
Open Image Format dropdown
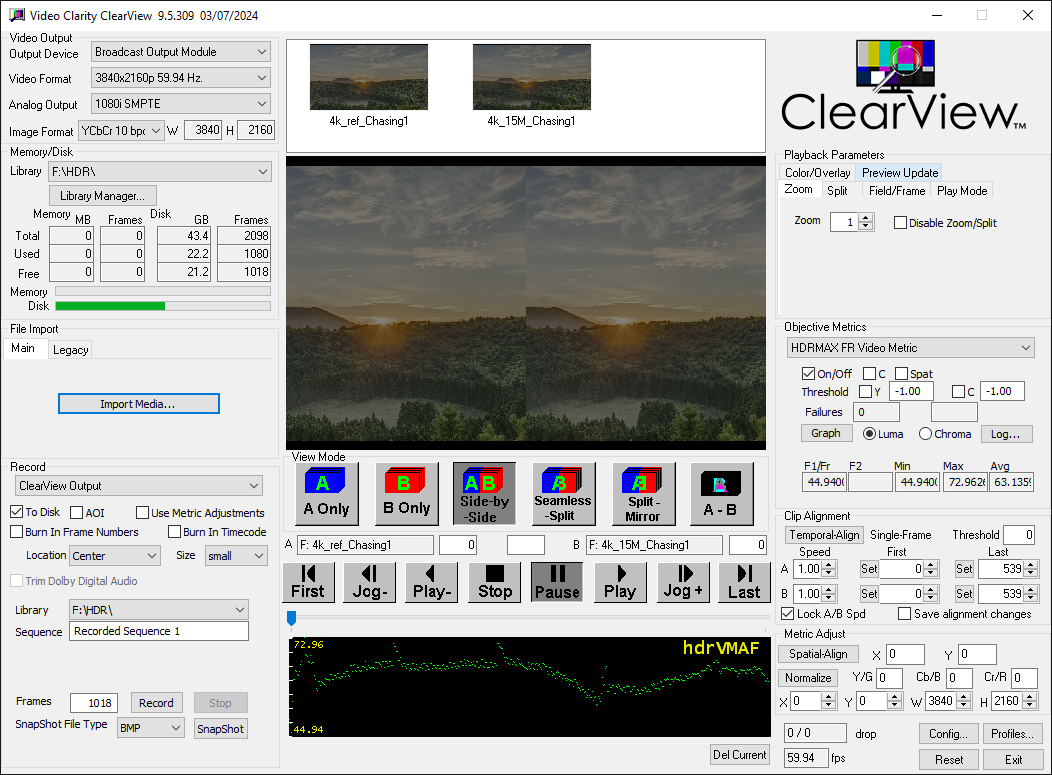pos(121,131)
